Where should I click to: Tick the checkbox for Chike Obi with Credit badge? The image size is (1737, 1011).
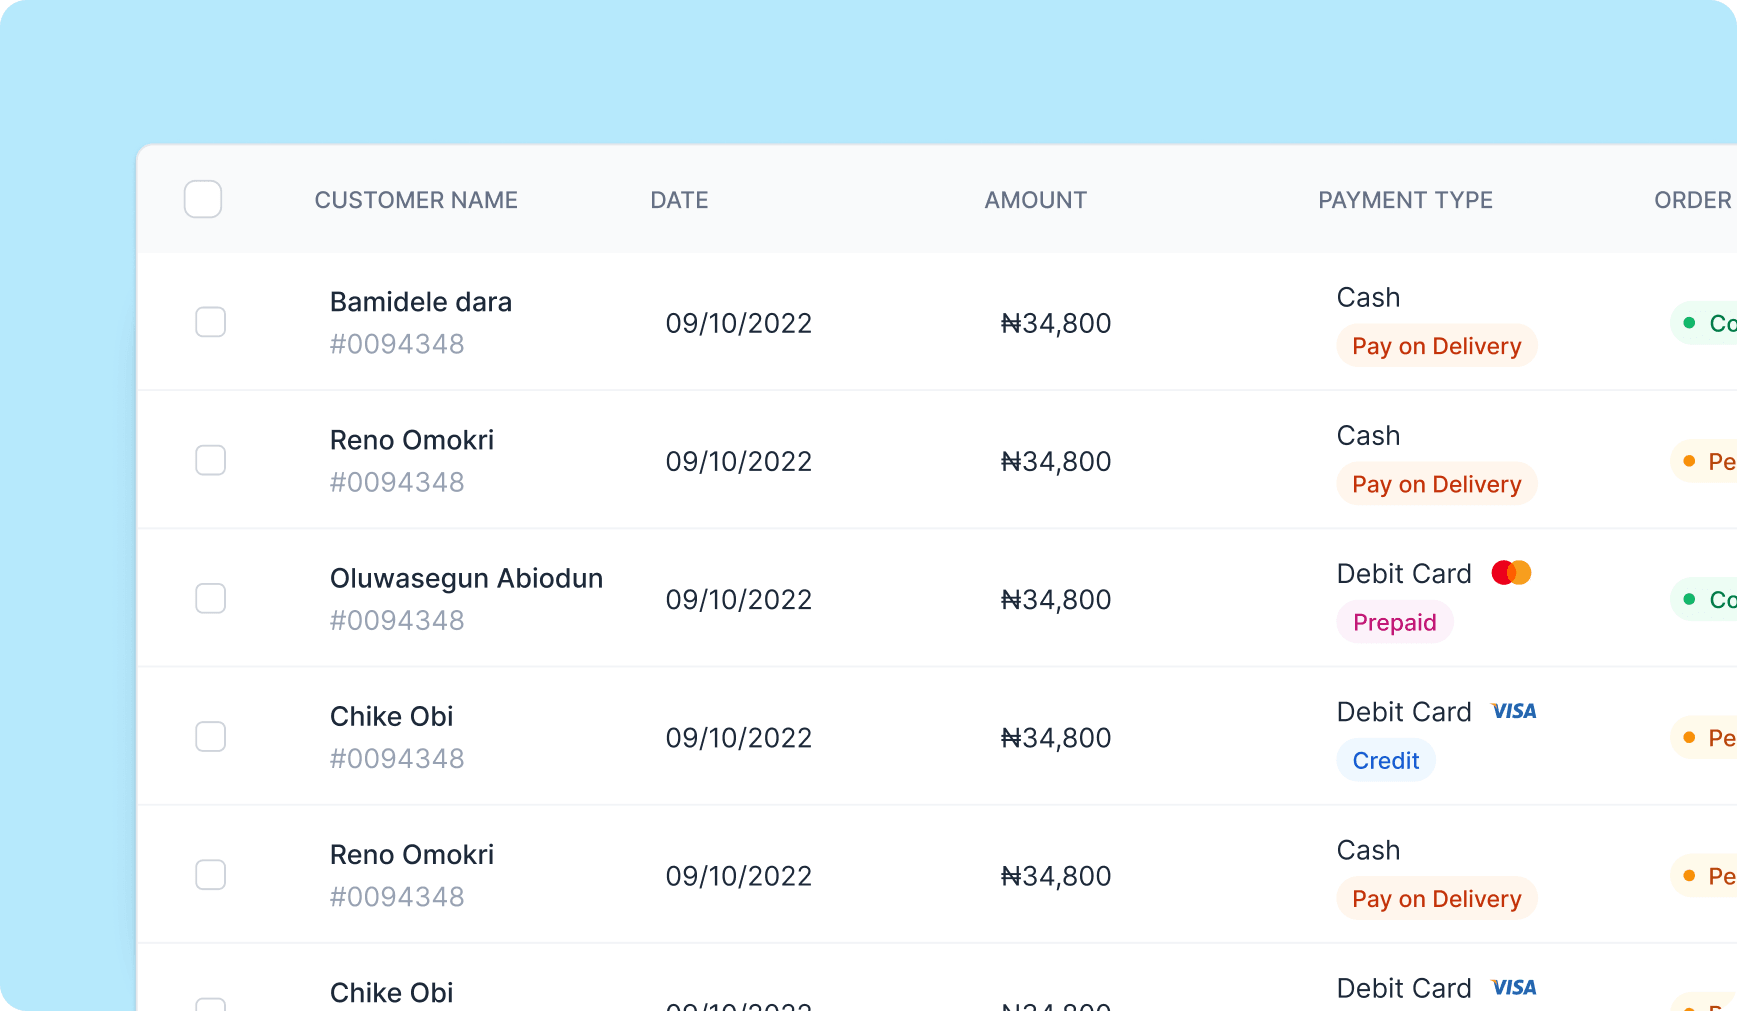[x=210, y=736]
